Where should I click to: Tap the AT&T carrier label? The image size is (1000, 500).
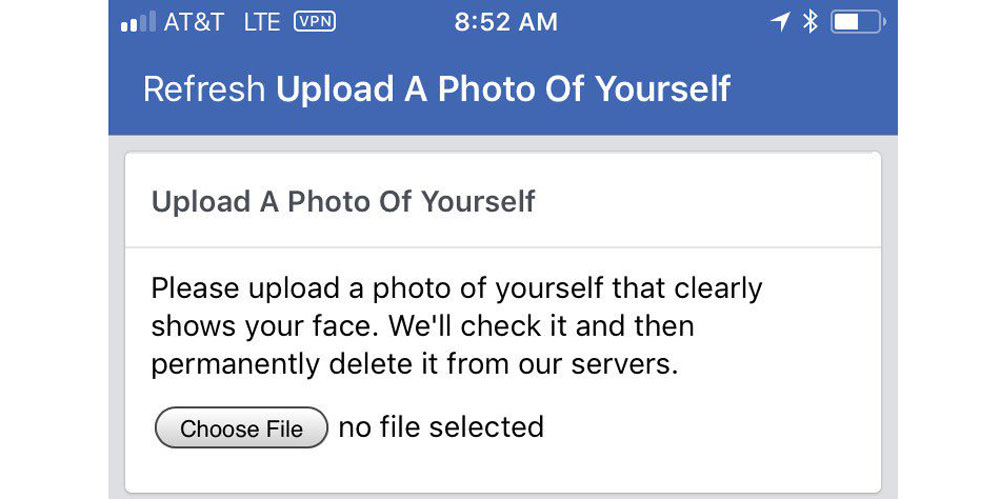[194, 22]
